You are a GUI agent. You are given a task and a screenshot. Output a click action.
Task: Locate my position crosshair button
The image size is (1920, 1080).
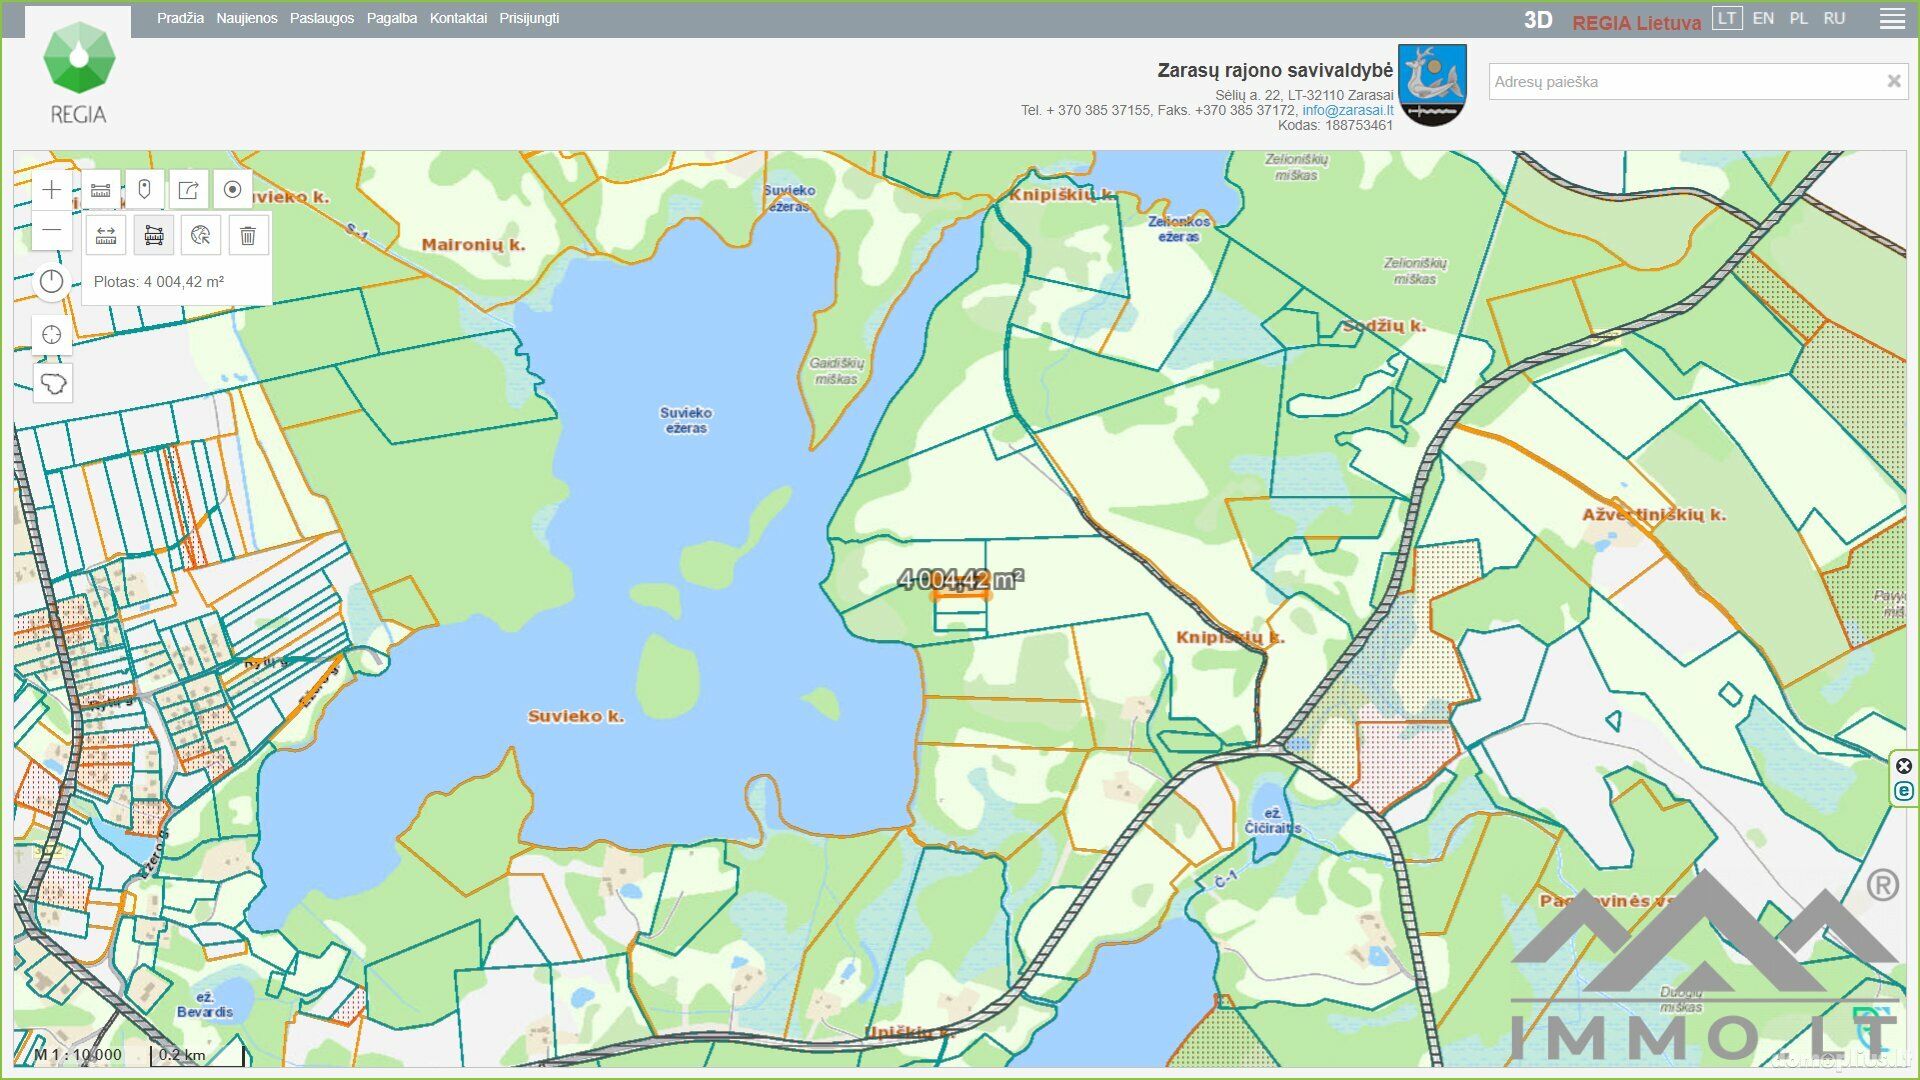(52, 335)
